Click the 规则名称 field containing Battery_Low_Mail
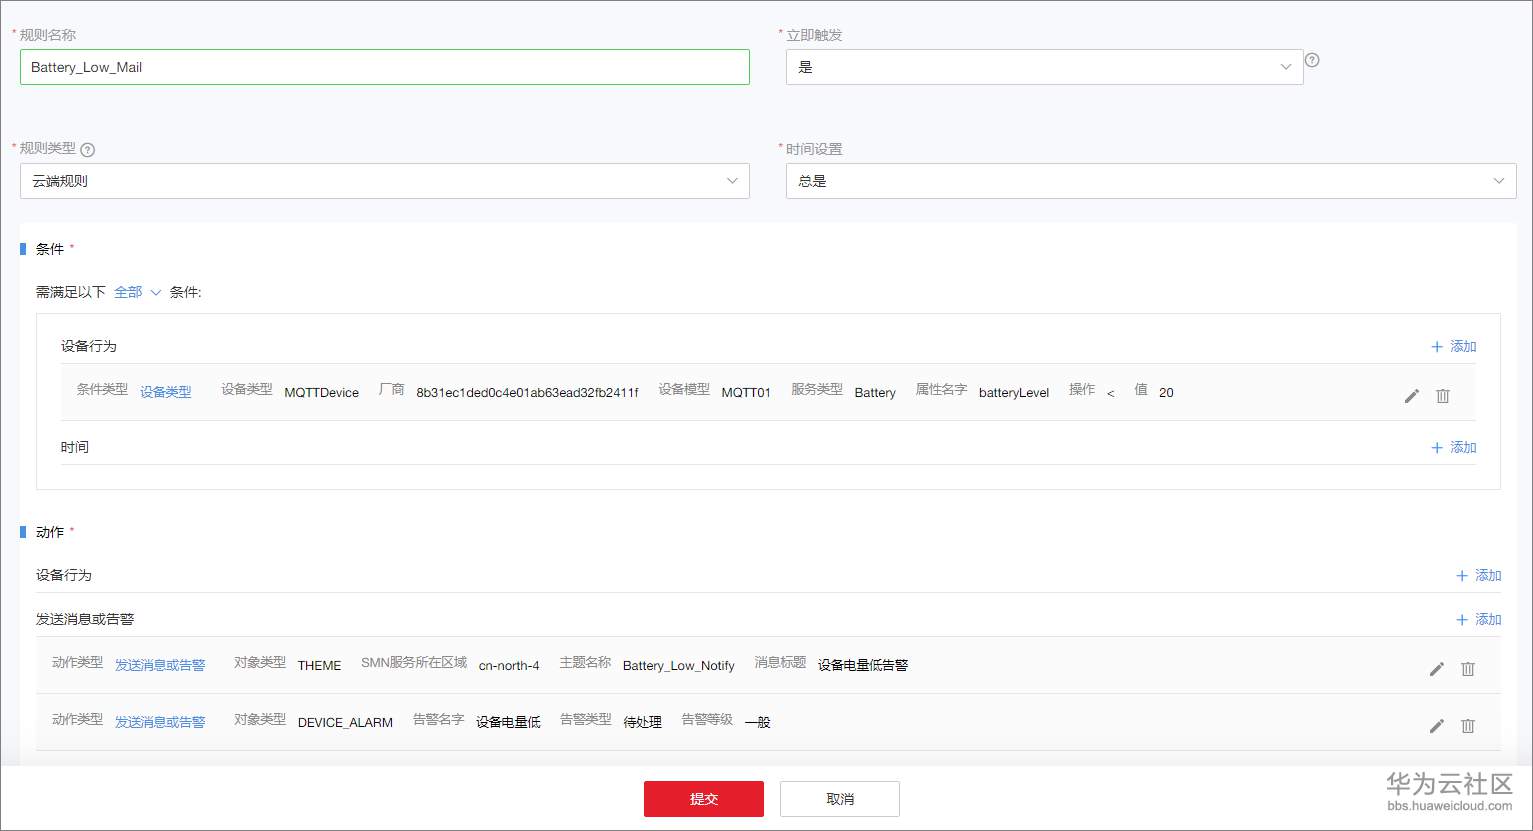The width and height of the screenshot is (1533, 831). coord(385,67)
